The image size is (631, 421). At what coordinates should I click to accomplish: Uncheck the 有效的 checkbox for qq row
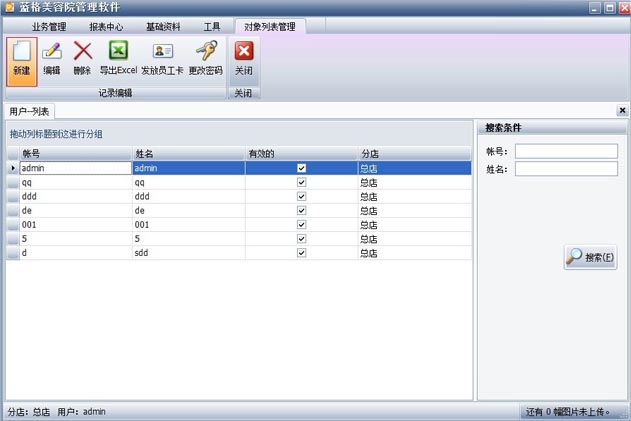click(x=301, y=183)
